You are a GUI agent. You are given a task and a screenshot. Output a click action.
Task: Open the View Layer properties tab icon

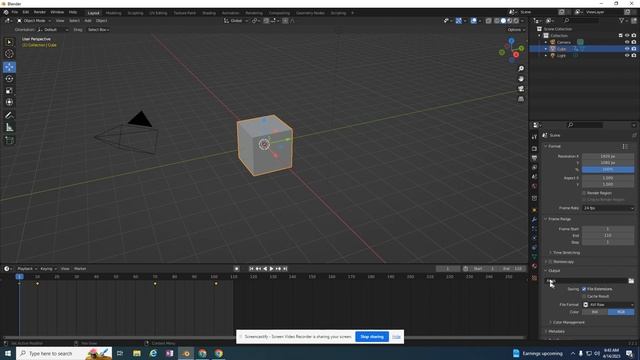coord(534,167)
